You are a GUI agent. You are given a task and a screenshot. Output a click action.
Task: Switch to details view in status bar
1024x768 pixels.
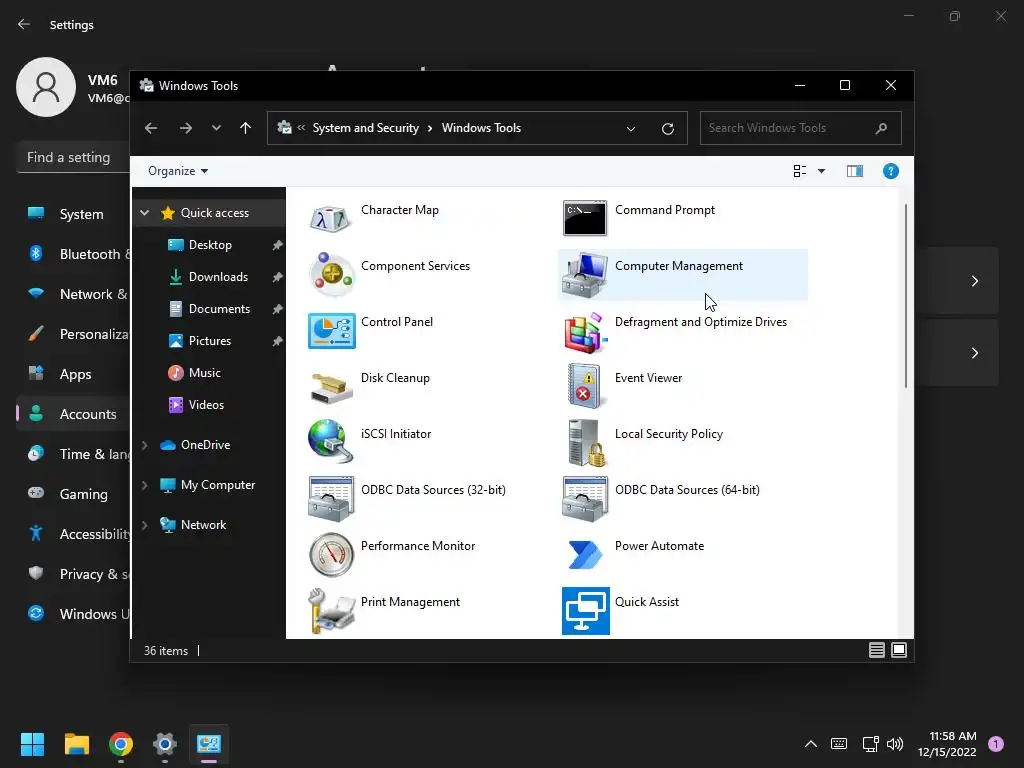876,650
